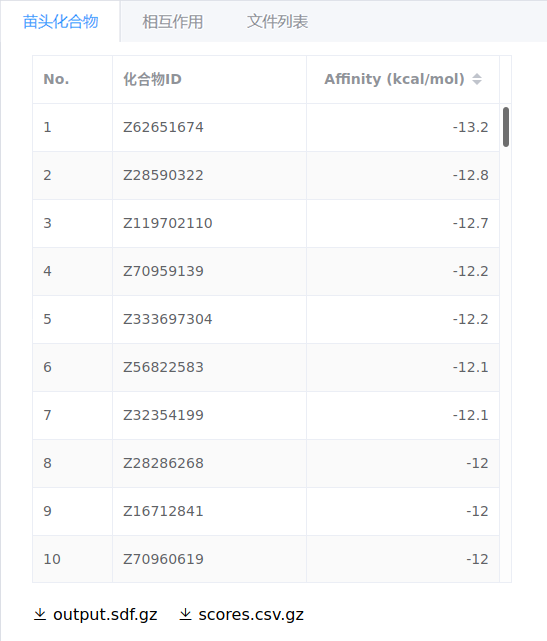Click the table's vertical scrollbar thumb

[x=506, y=127]
